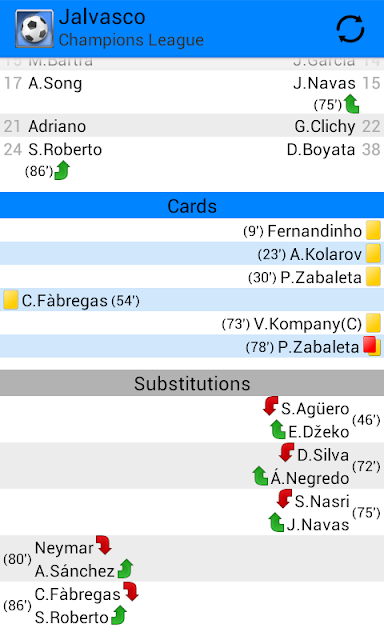
Task: Tap the green sub-on arrow by E.Džeko
Action: coord(278,430)
